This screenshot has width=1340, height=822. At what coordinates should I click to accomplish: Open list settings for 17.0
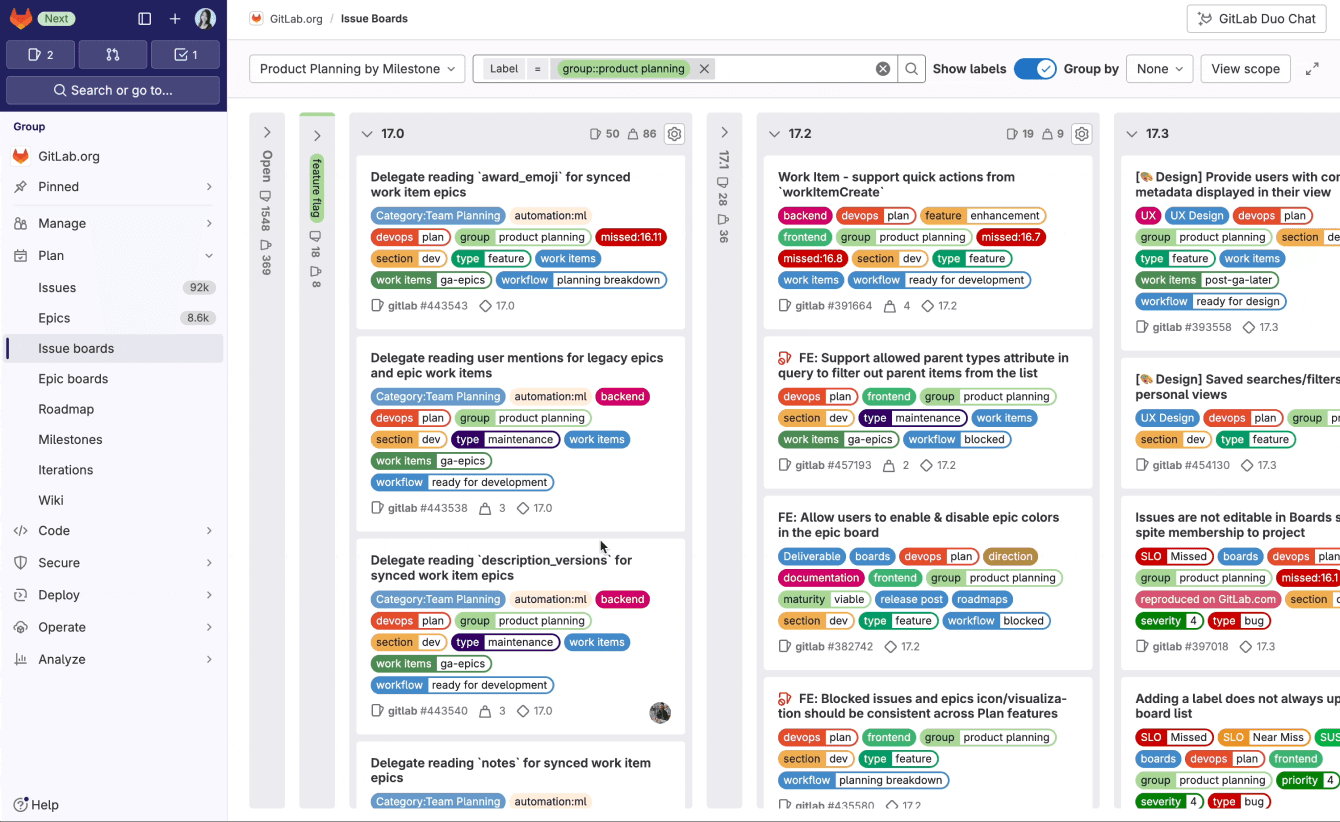tap(674, 134)
